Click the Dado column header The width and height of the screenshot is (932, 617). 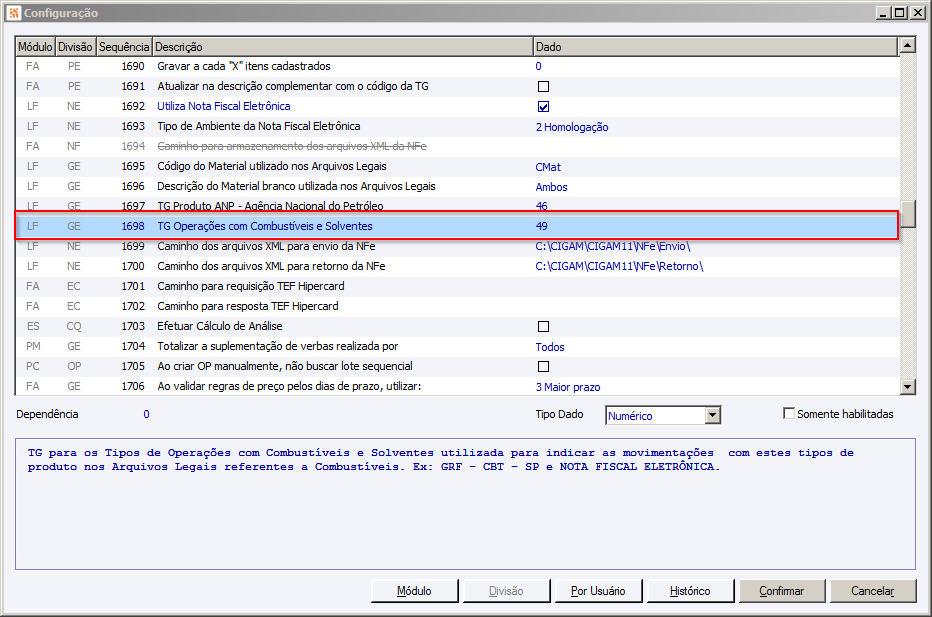[715, 46]
